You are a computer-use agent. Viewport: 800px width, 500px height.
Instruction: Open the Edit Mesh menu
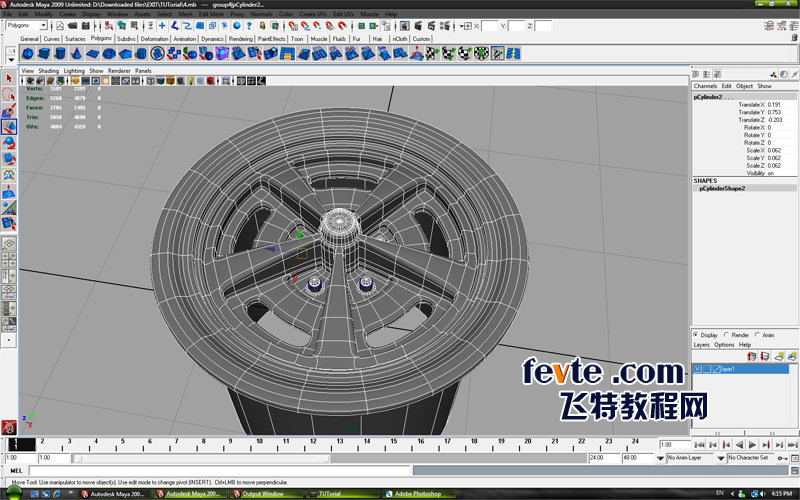coord(211,14)
